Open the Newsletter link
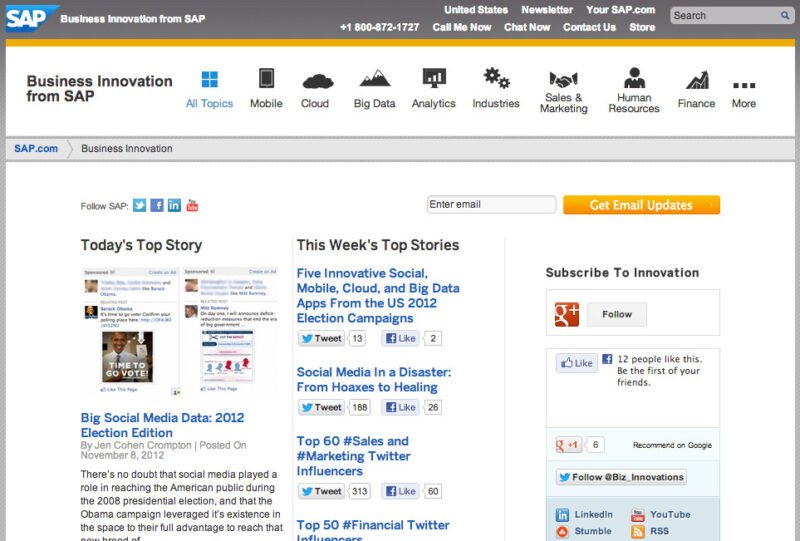Screen dimensions: 800x541 click(x=547, y=10)
